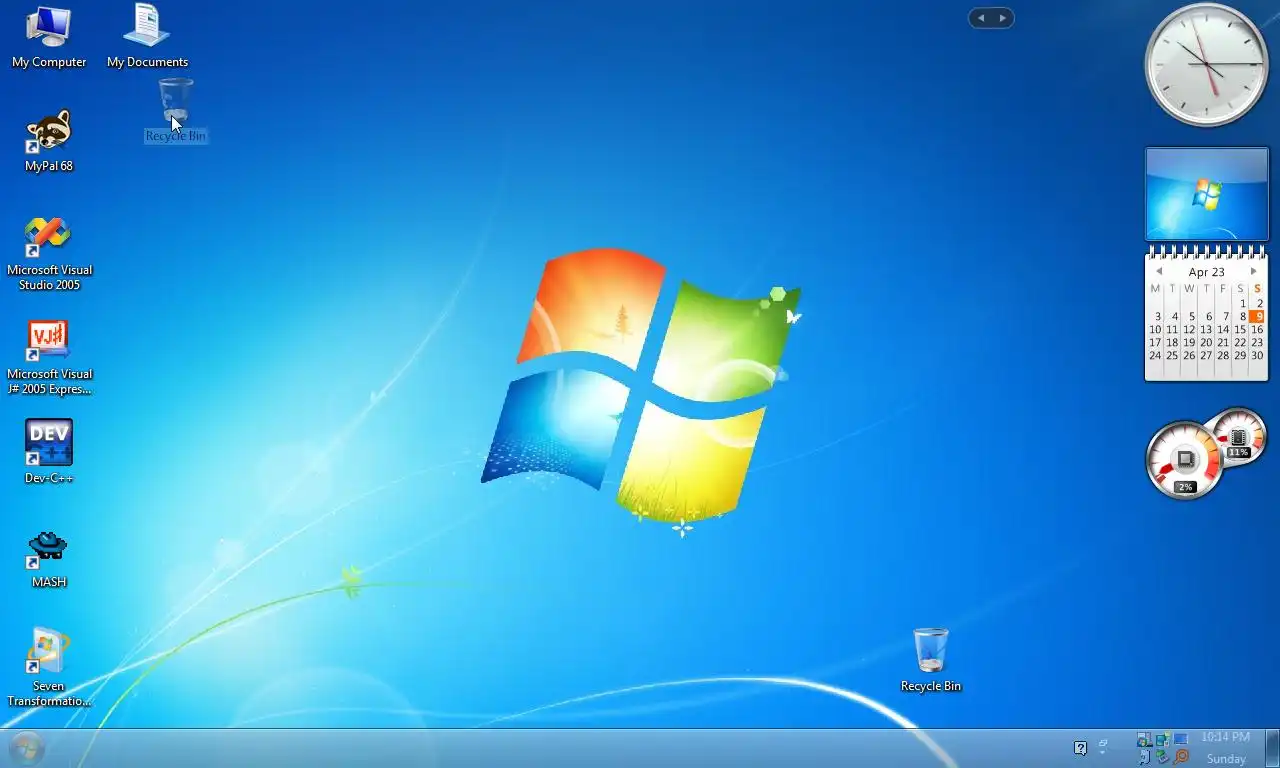Image resolution: width=1280 pixels, height=768 pixels.
Task: Select the MyPal 68 raccoon shortcut
Action: click(x=49, y=141)
